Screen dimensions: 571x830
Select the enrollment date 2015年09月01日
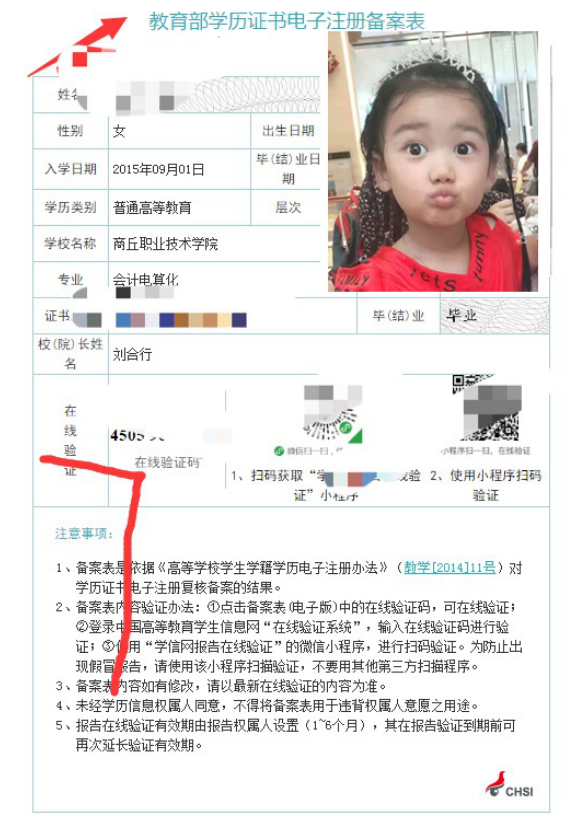[x=158, y=169]
